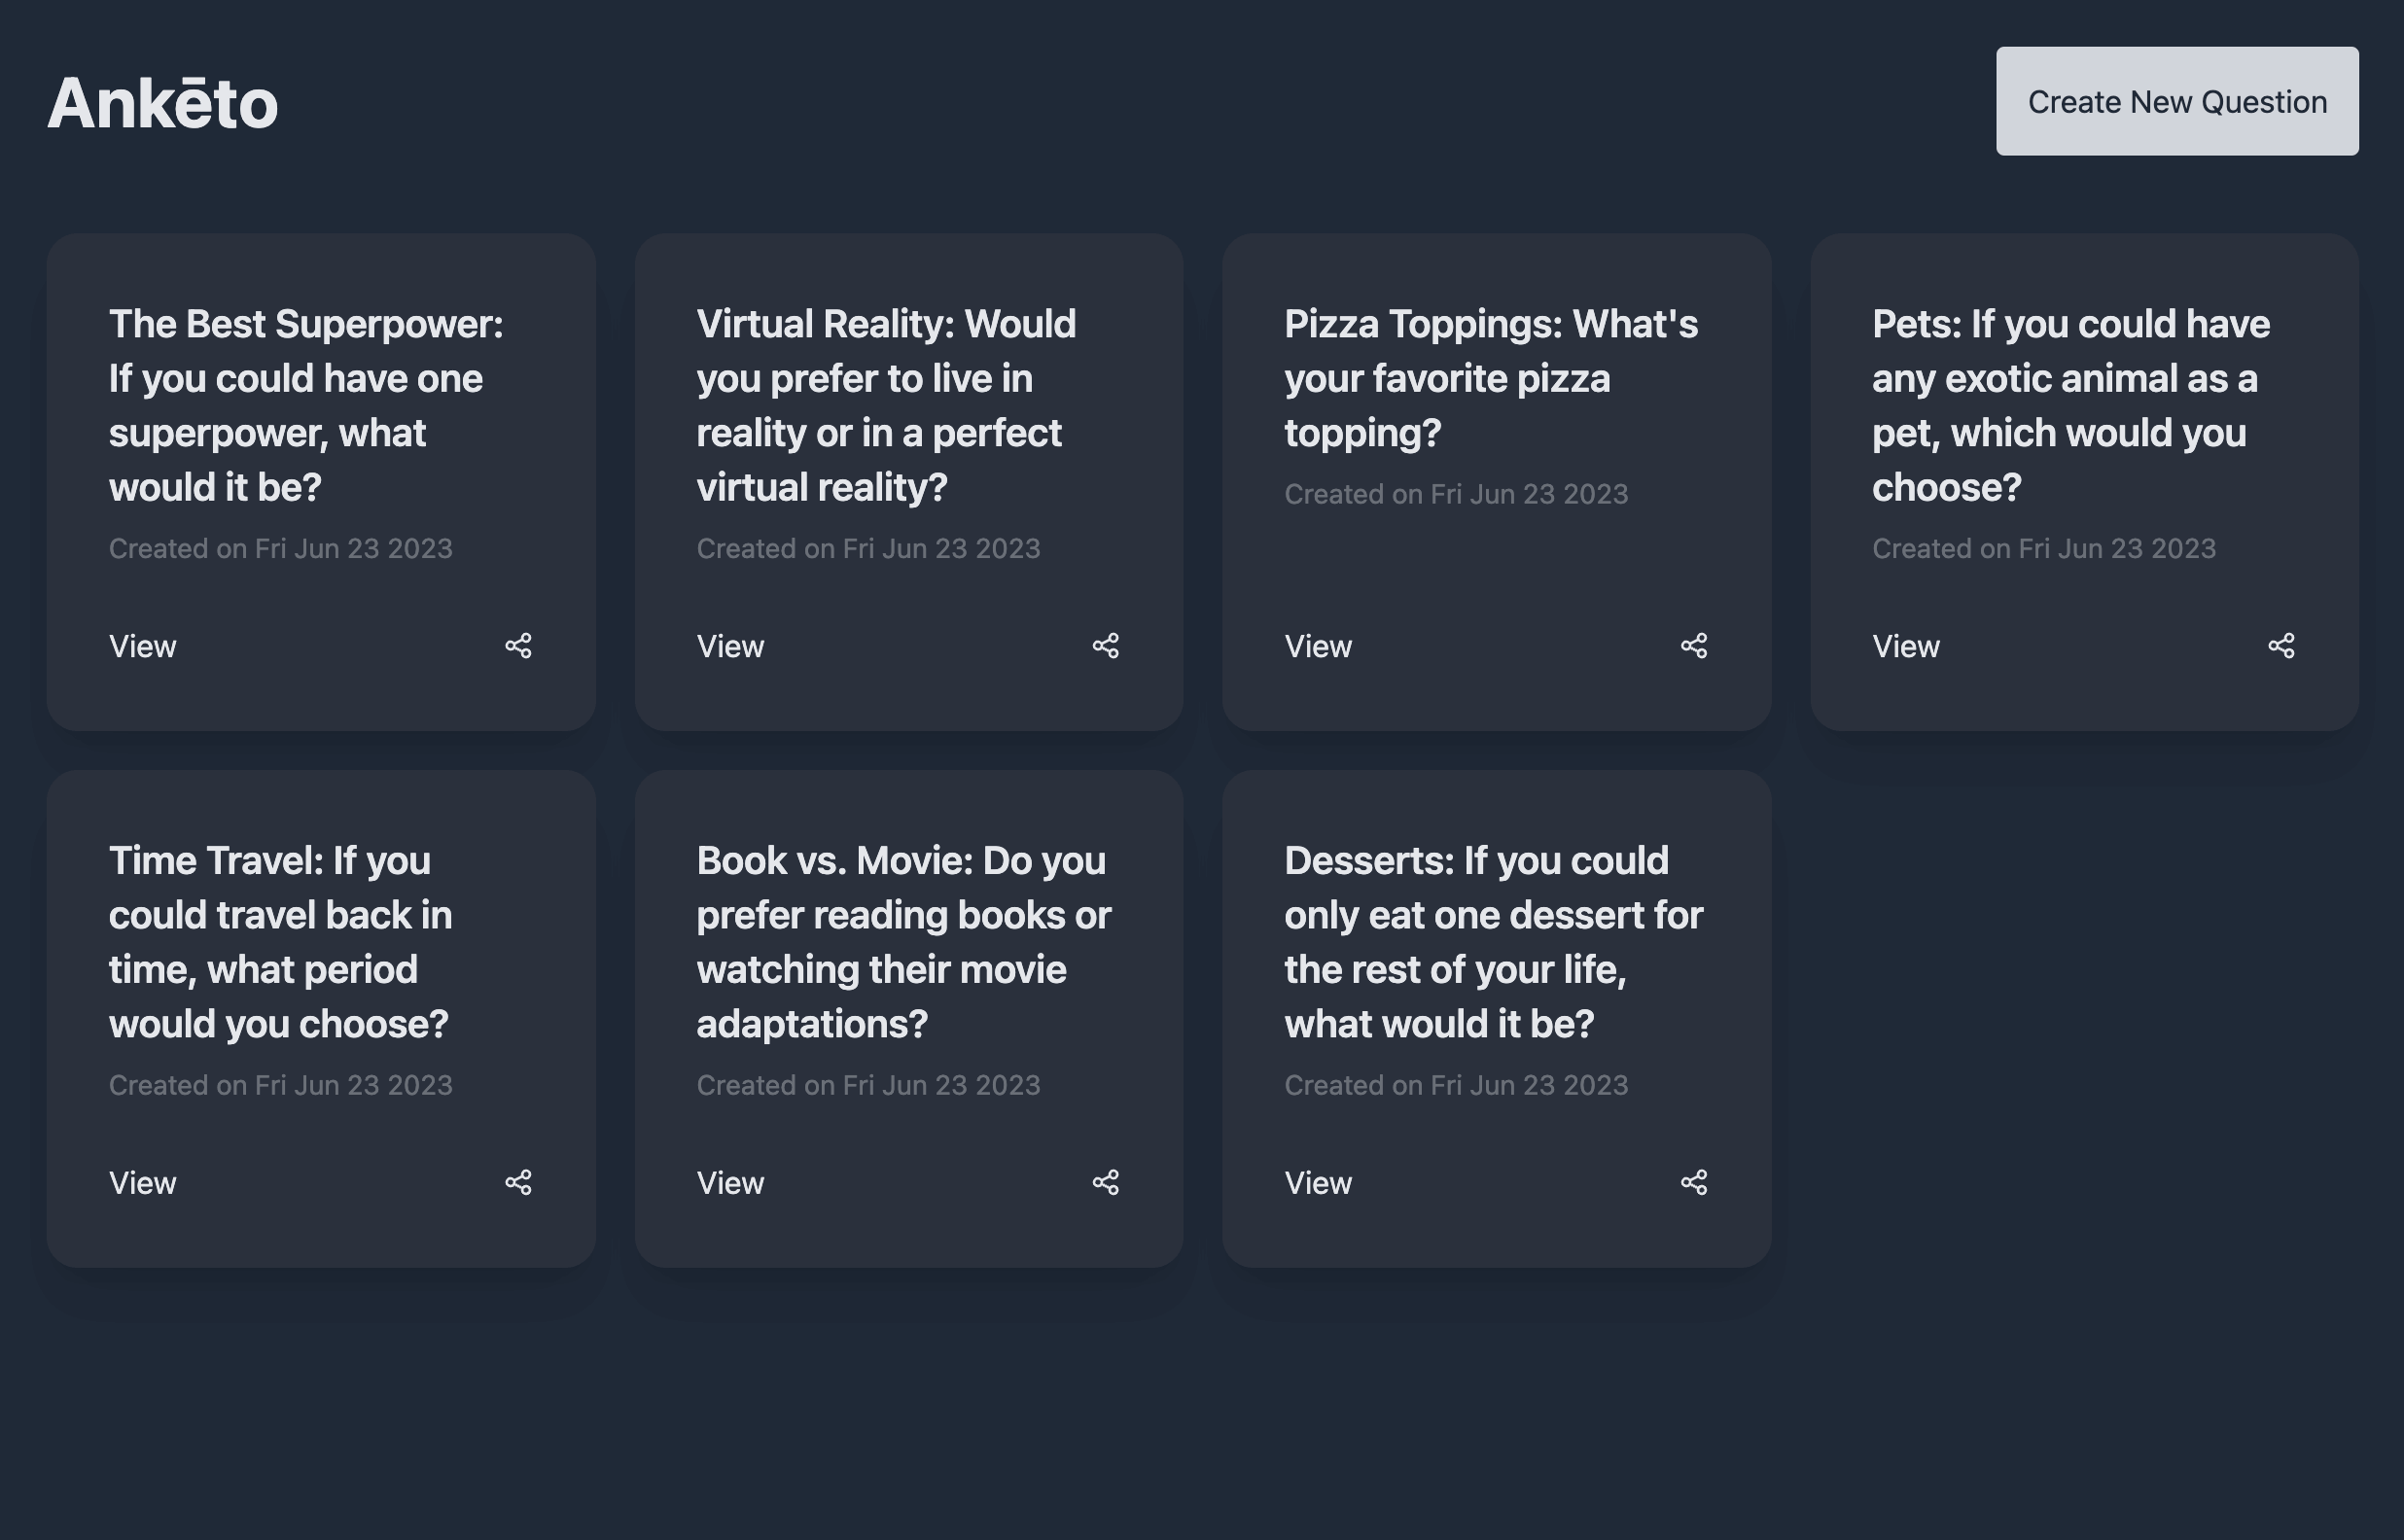Open View link for Virtual Reality
The width and height of the screenshot is (2404, 1540).
click(730, 647)
